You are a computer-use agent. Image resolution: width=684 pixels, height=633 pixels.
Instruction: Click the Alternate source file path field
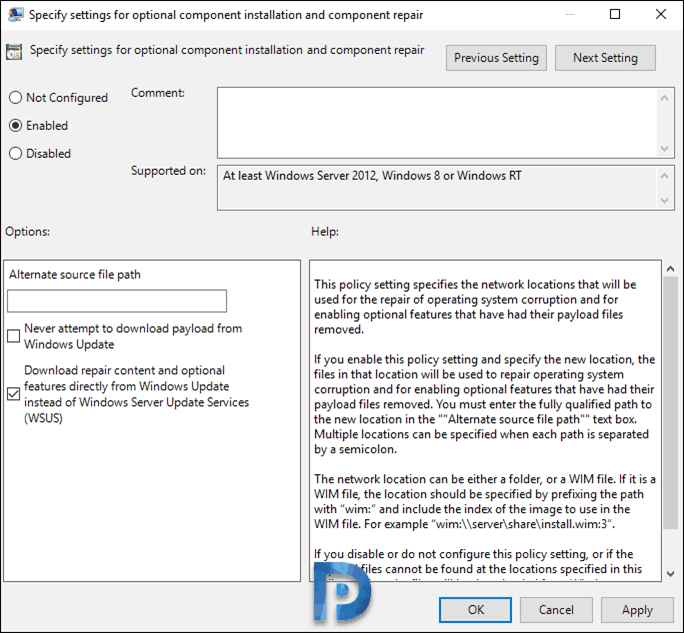click(x=117, y=301)
